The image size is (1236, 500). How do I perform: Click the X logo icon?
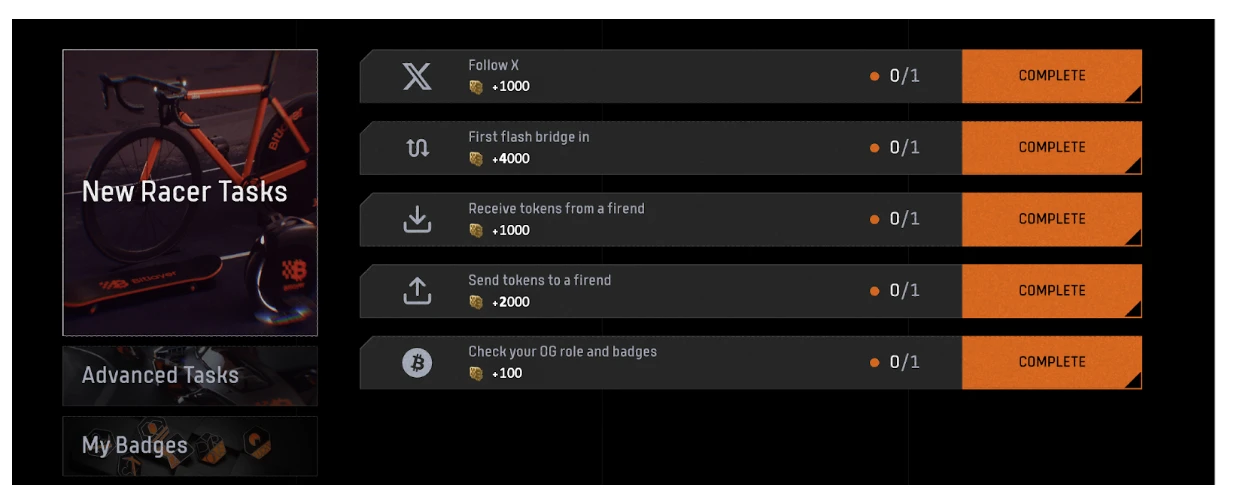point(417,76)
